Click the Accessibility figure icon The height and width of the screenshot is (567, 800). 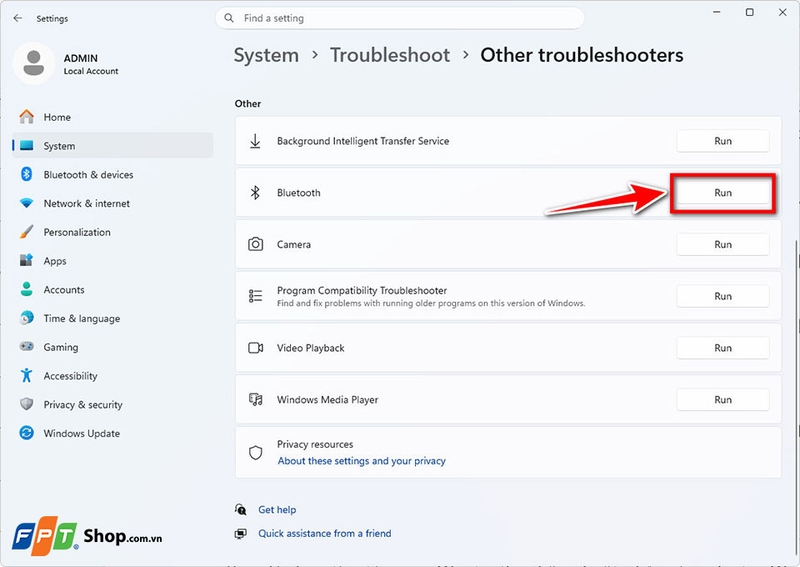[27, 376]
